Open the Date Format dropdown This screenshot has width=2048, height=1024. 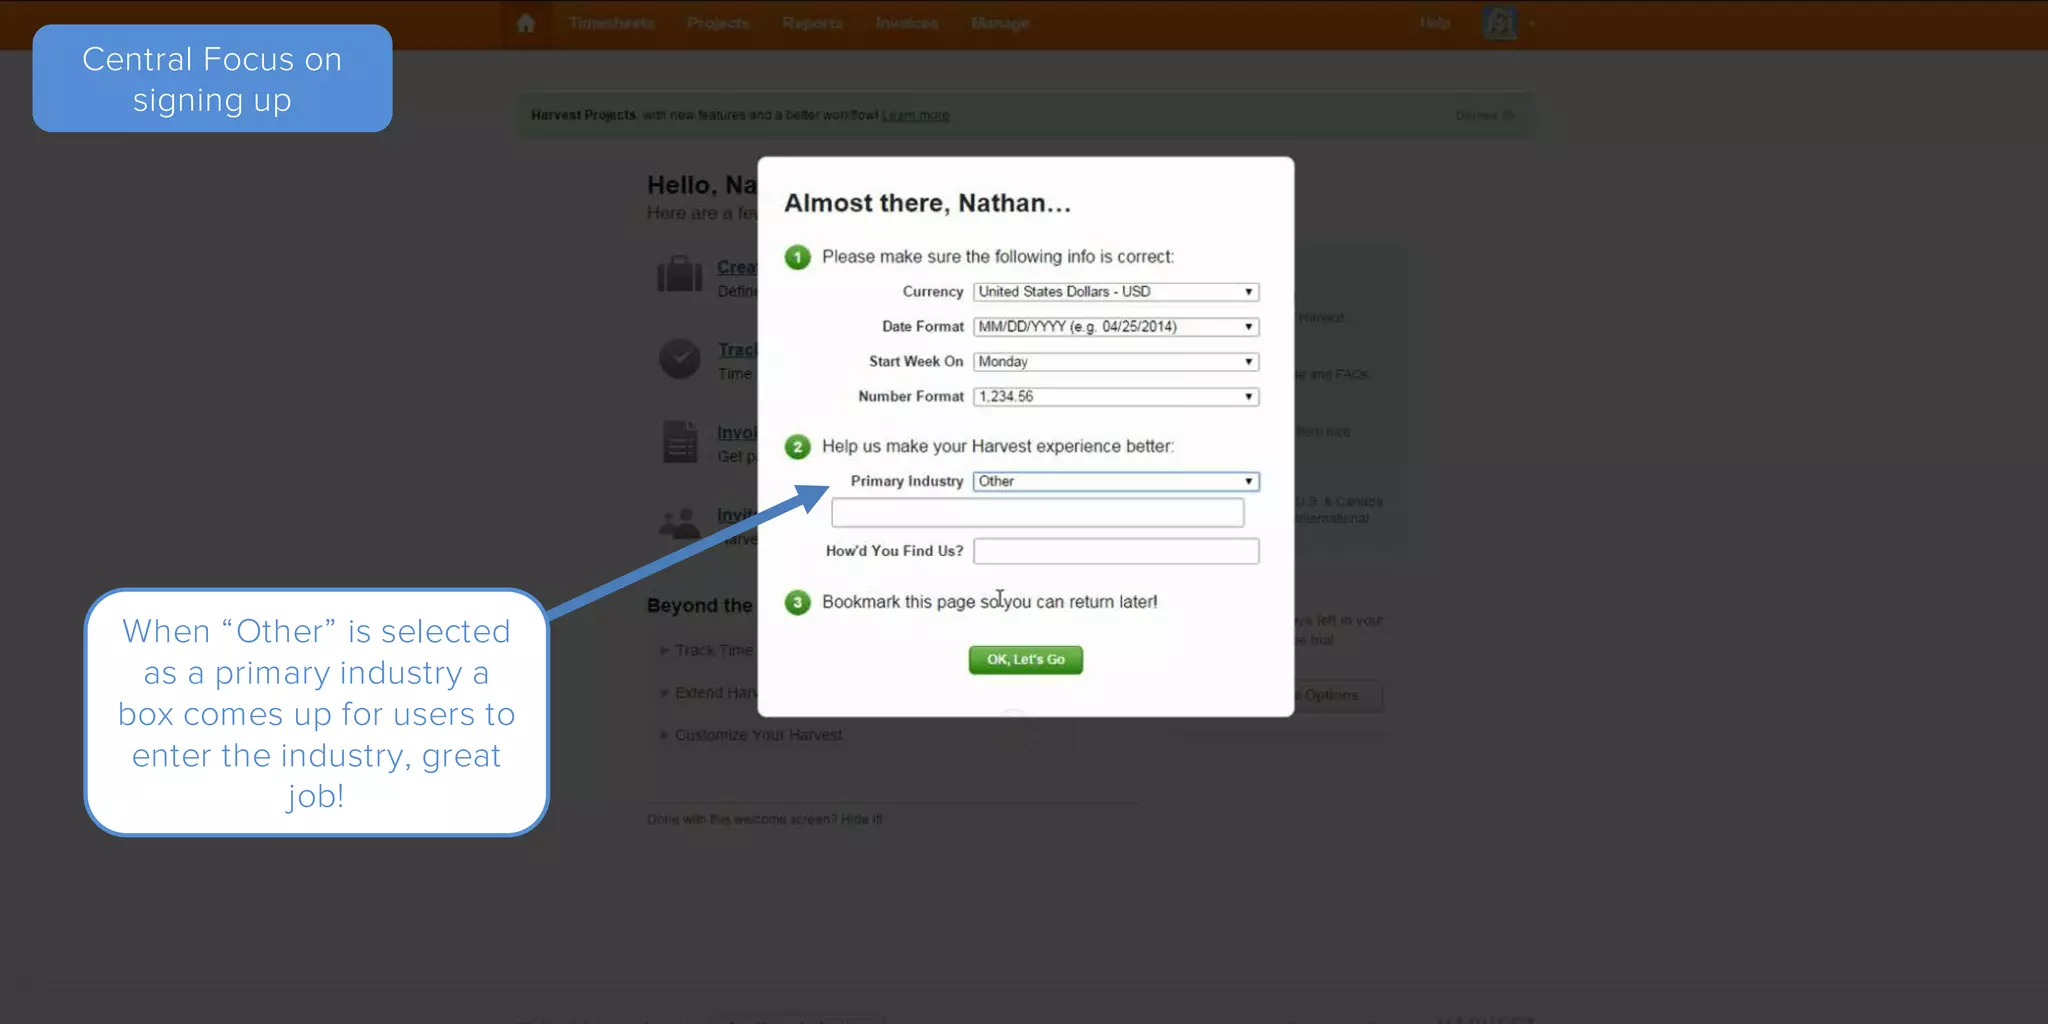click(x=1116, y=327)
